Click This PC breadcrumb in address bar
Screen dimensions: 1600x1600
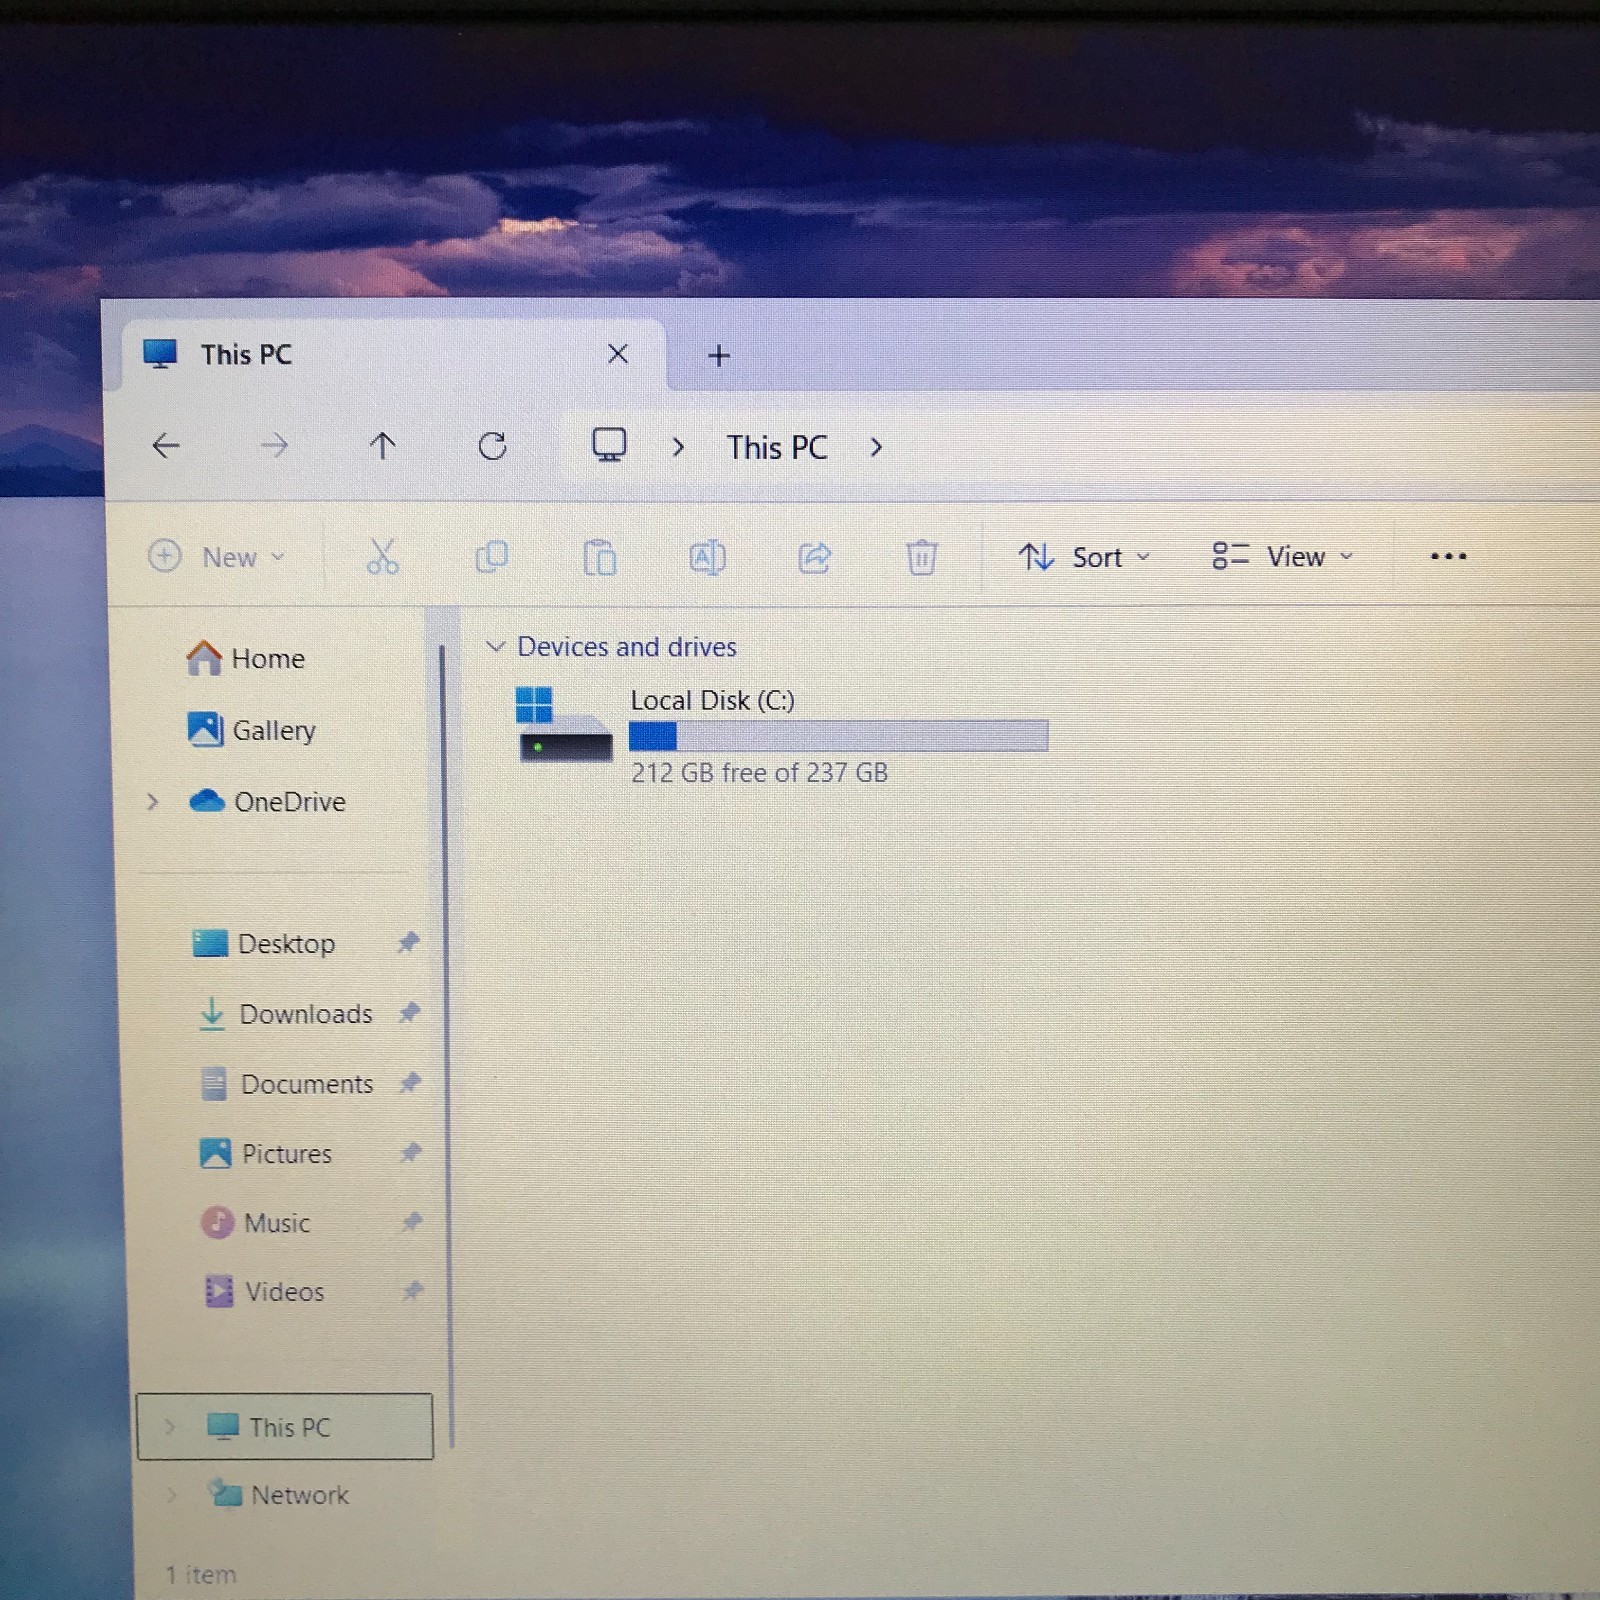click(x=777, y=447)
